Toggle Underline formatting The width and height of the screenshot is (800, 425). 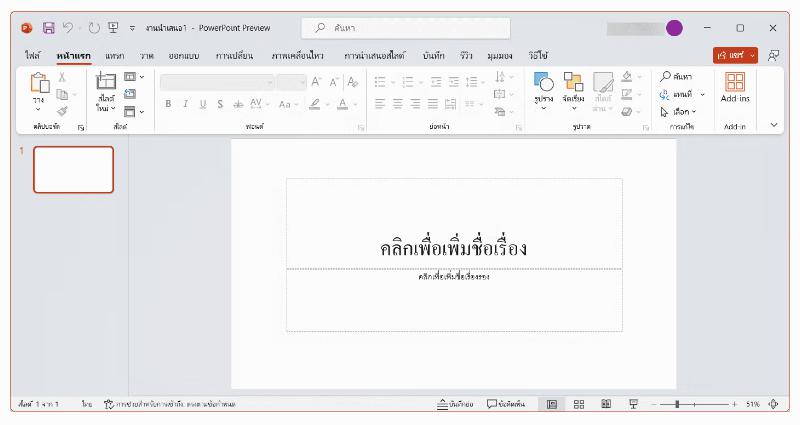click(x=203, y=104)
